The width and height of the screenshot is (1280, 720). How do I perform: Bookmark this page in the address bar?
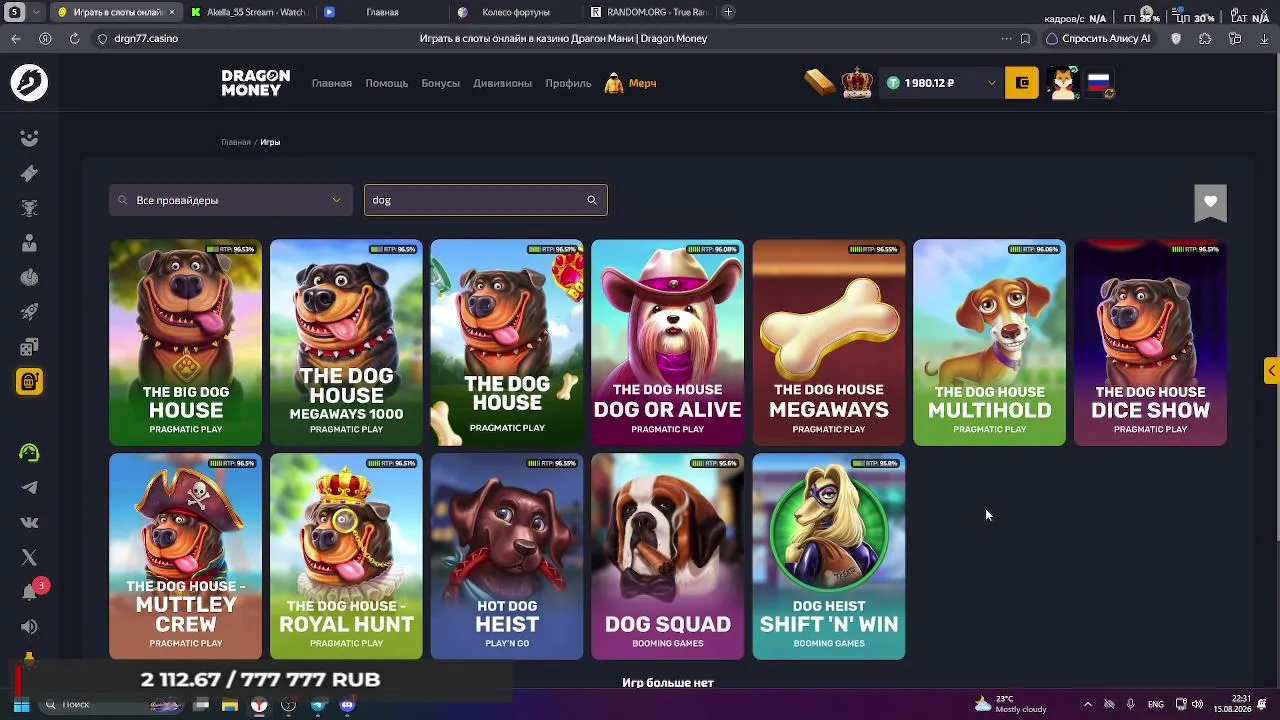1025,39
